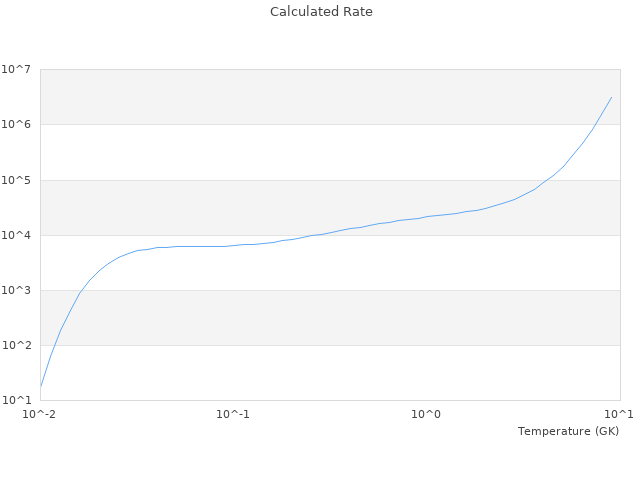Click the 10^2 y-axis tick label
Image resolution: width=640 pixels, height=480 pixels.
16,345
